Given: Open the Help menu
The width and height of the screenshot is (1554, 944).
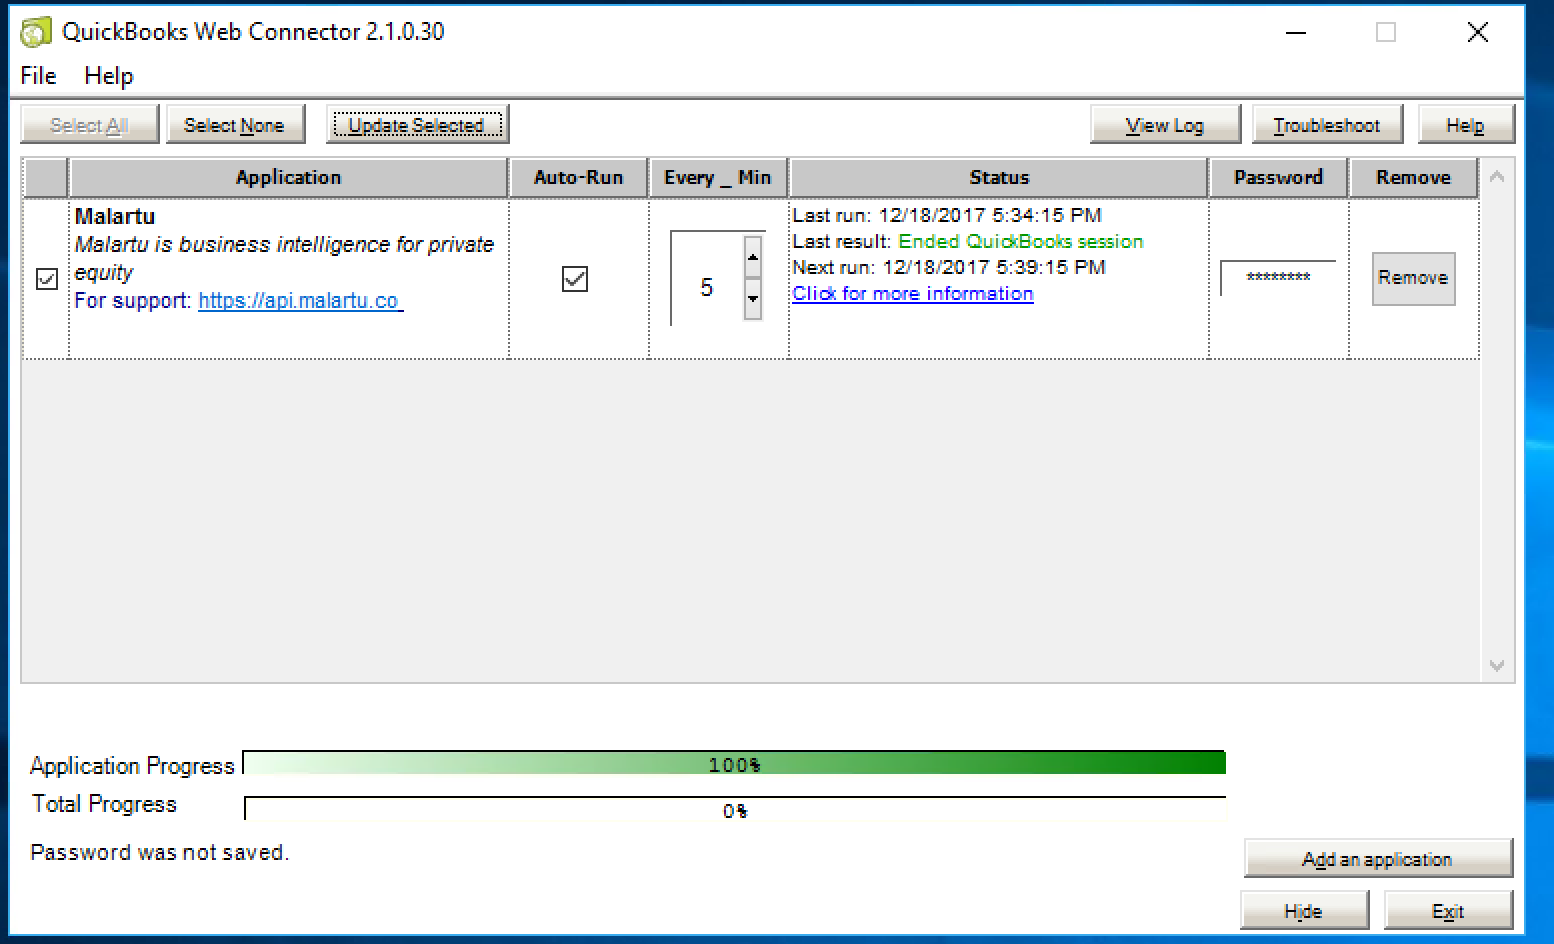Looking at the screenshot, I should tap(108, 76).
